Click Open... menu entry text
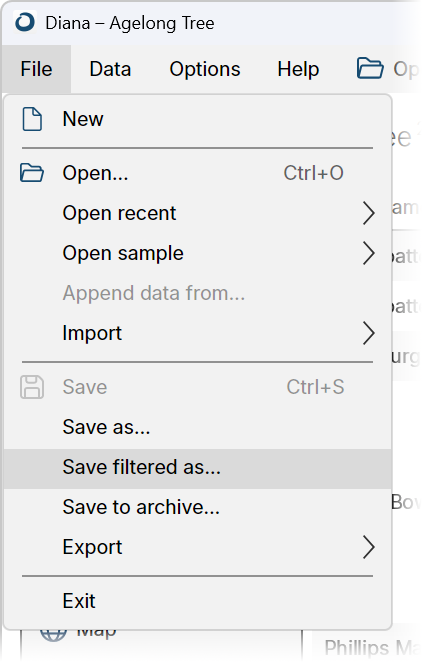Screen dimensions: 422x662 point(95,173)
